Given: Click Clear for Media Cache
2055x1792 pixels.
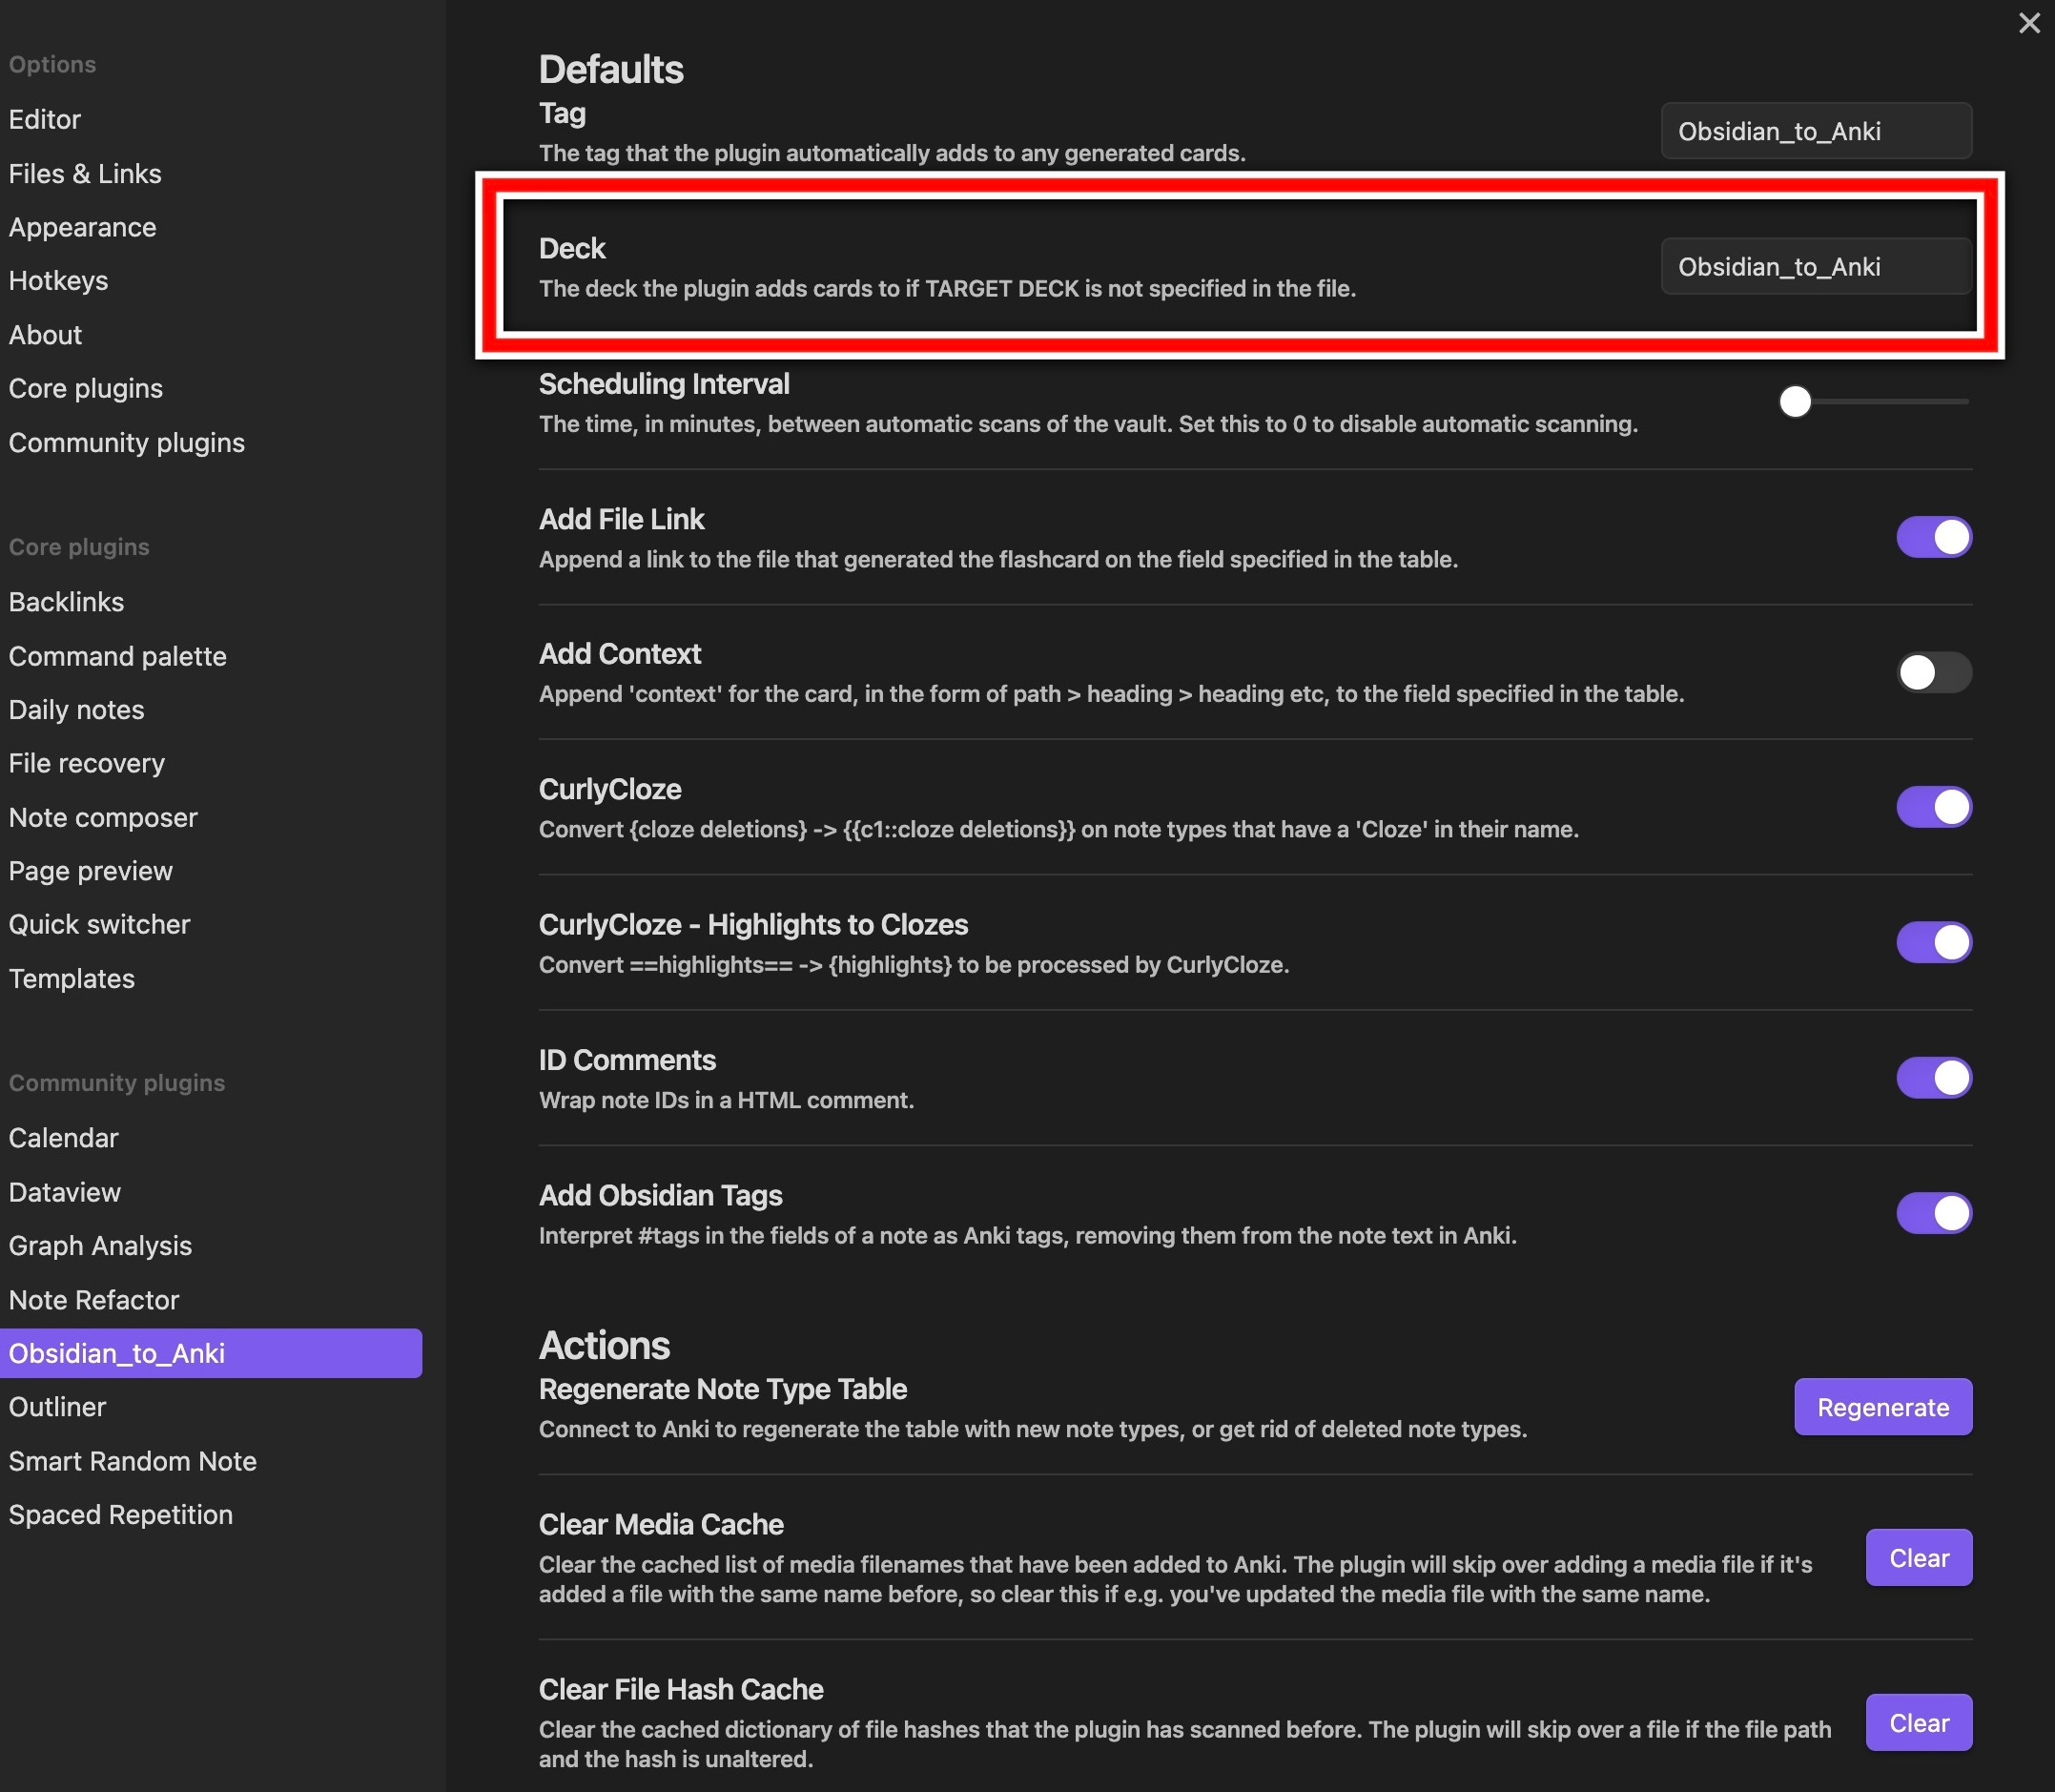Looking at the screenshot, I should click(1918, 1558).
